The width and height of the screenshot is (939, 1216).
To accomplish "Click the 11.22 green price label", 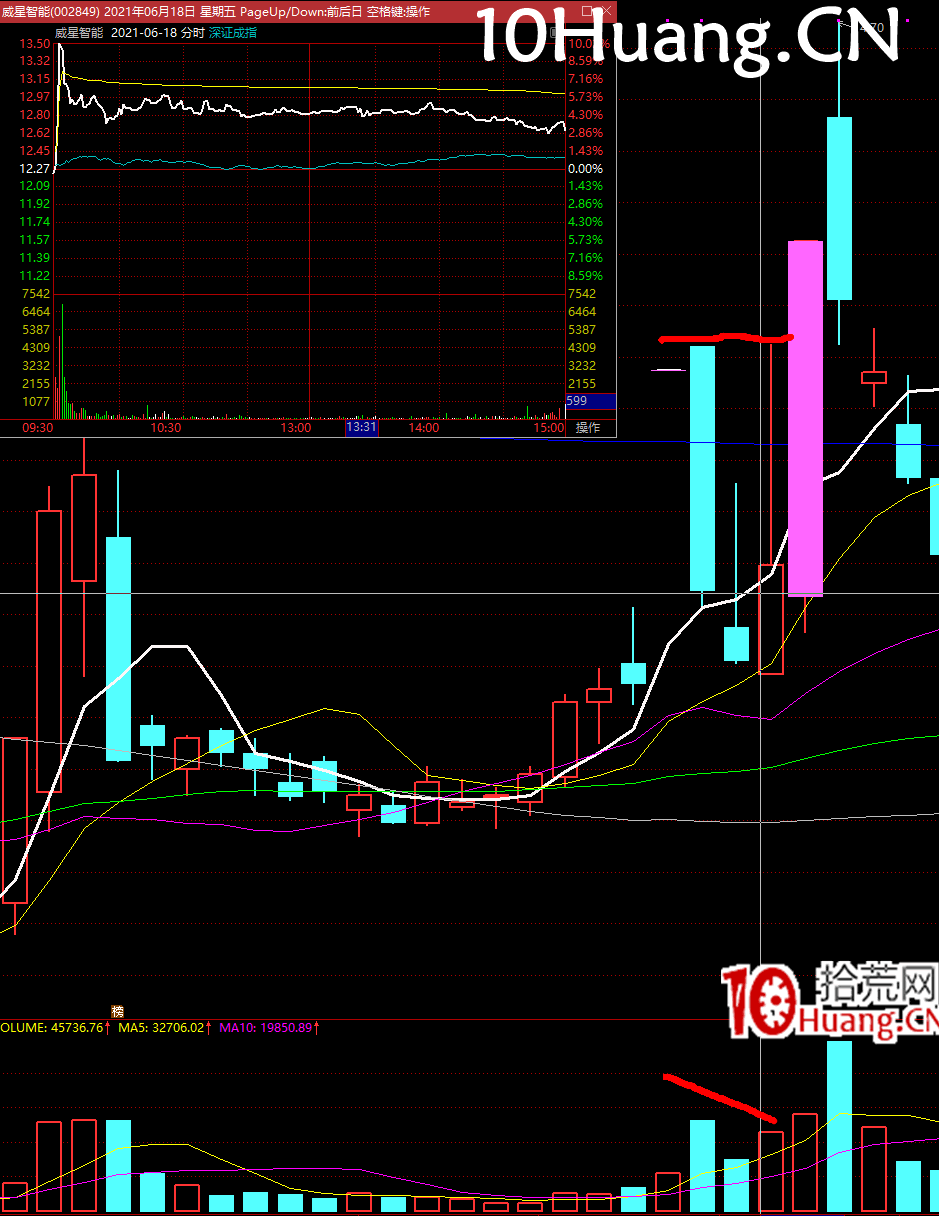I will coord(35,276).
